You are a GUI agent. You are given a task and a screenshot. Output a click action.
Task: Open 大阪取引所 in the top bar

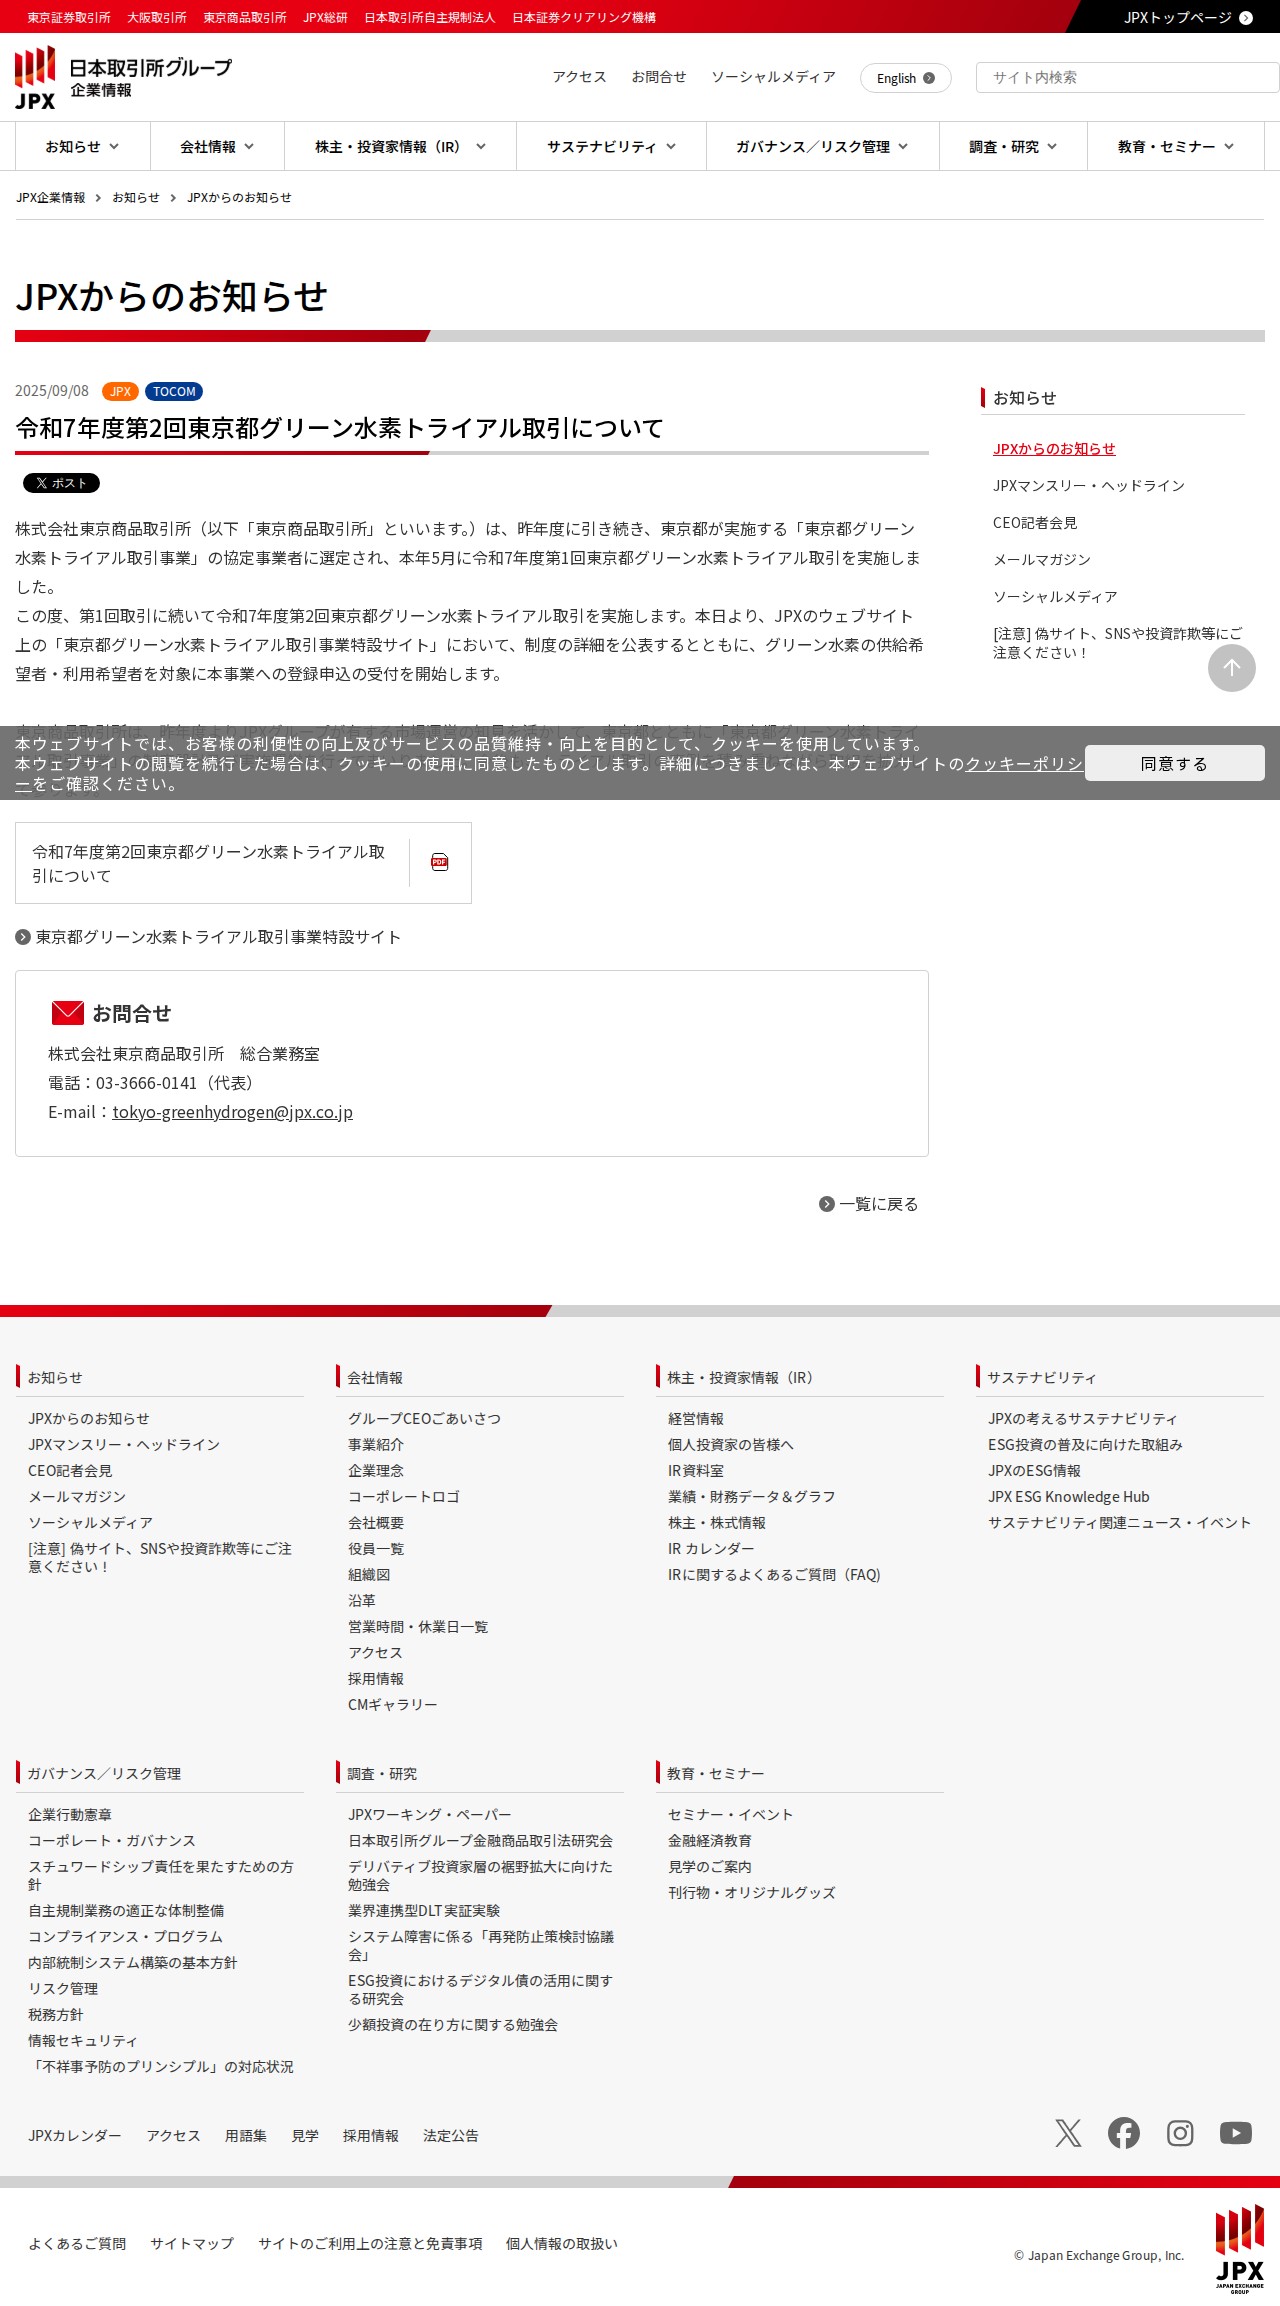(157, 18)
